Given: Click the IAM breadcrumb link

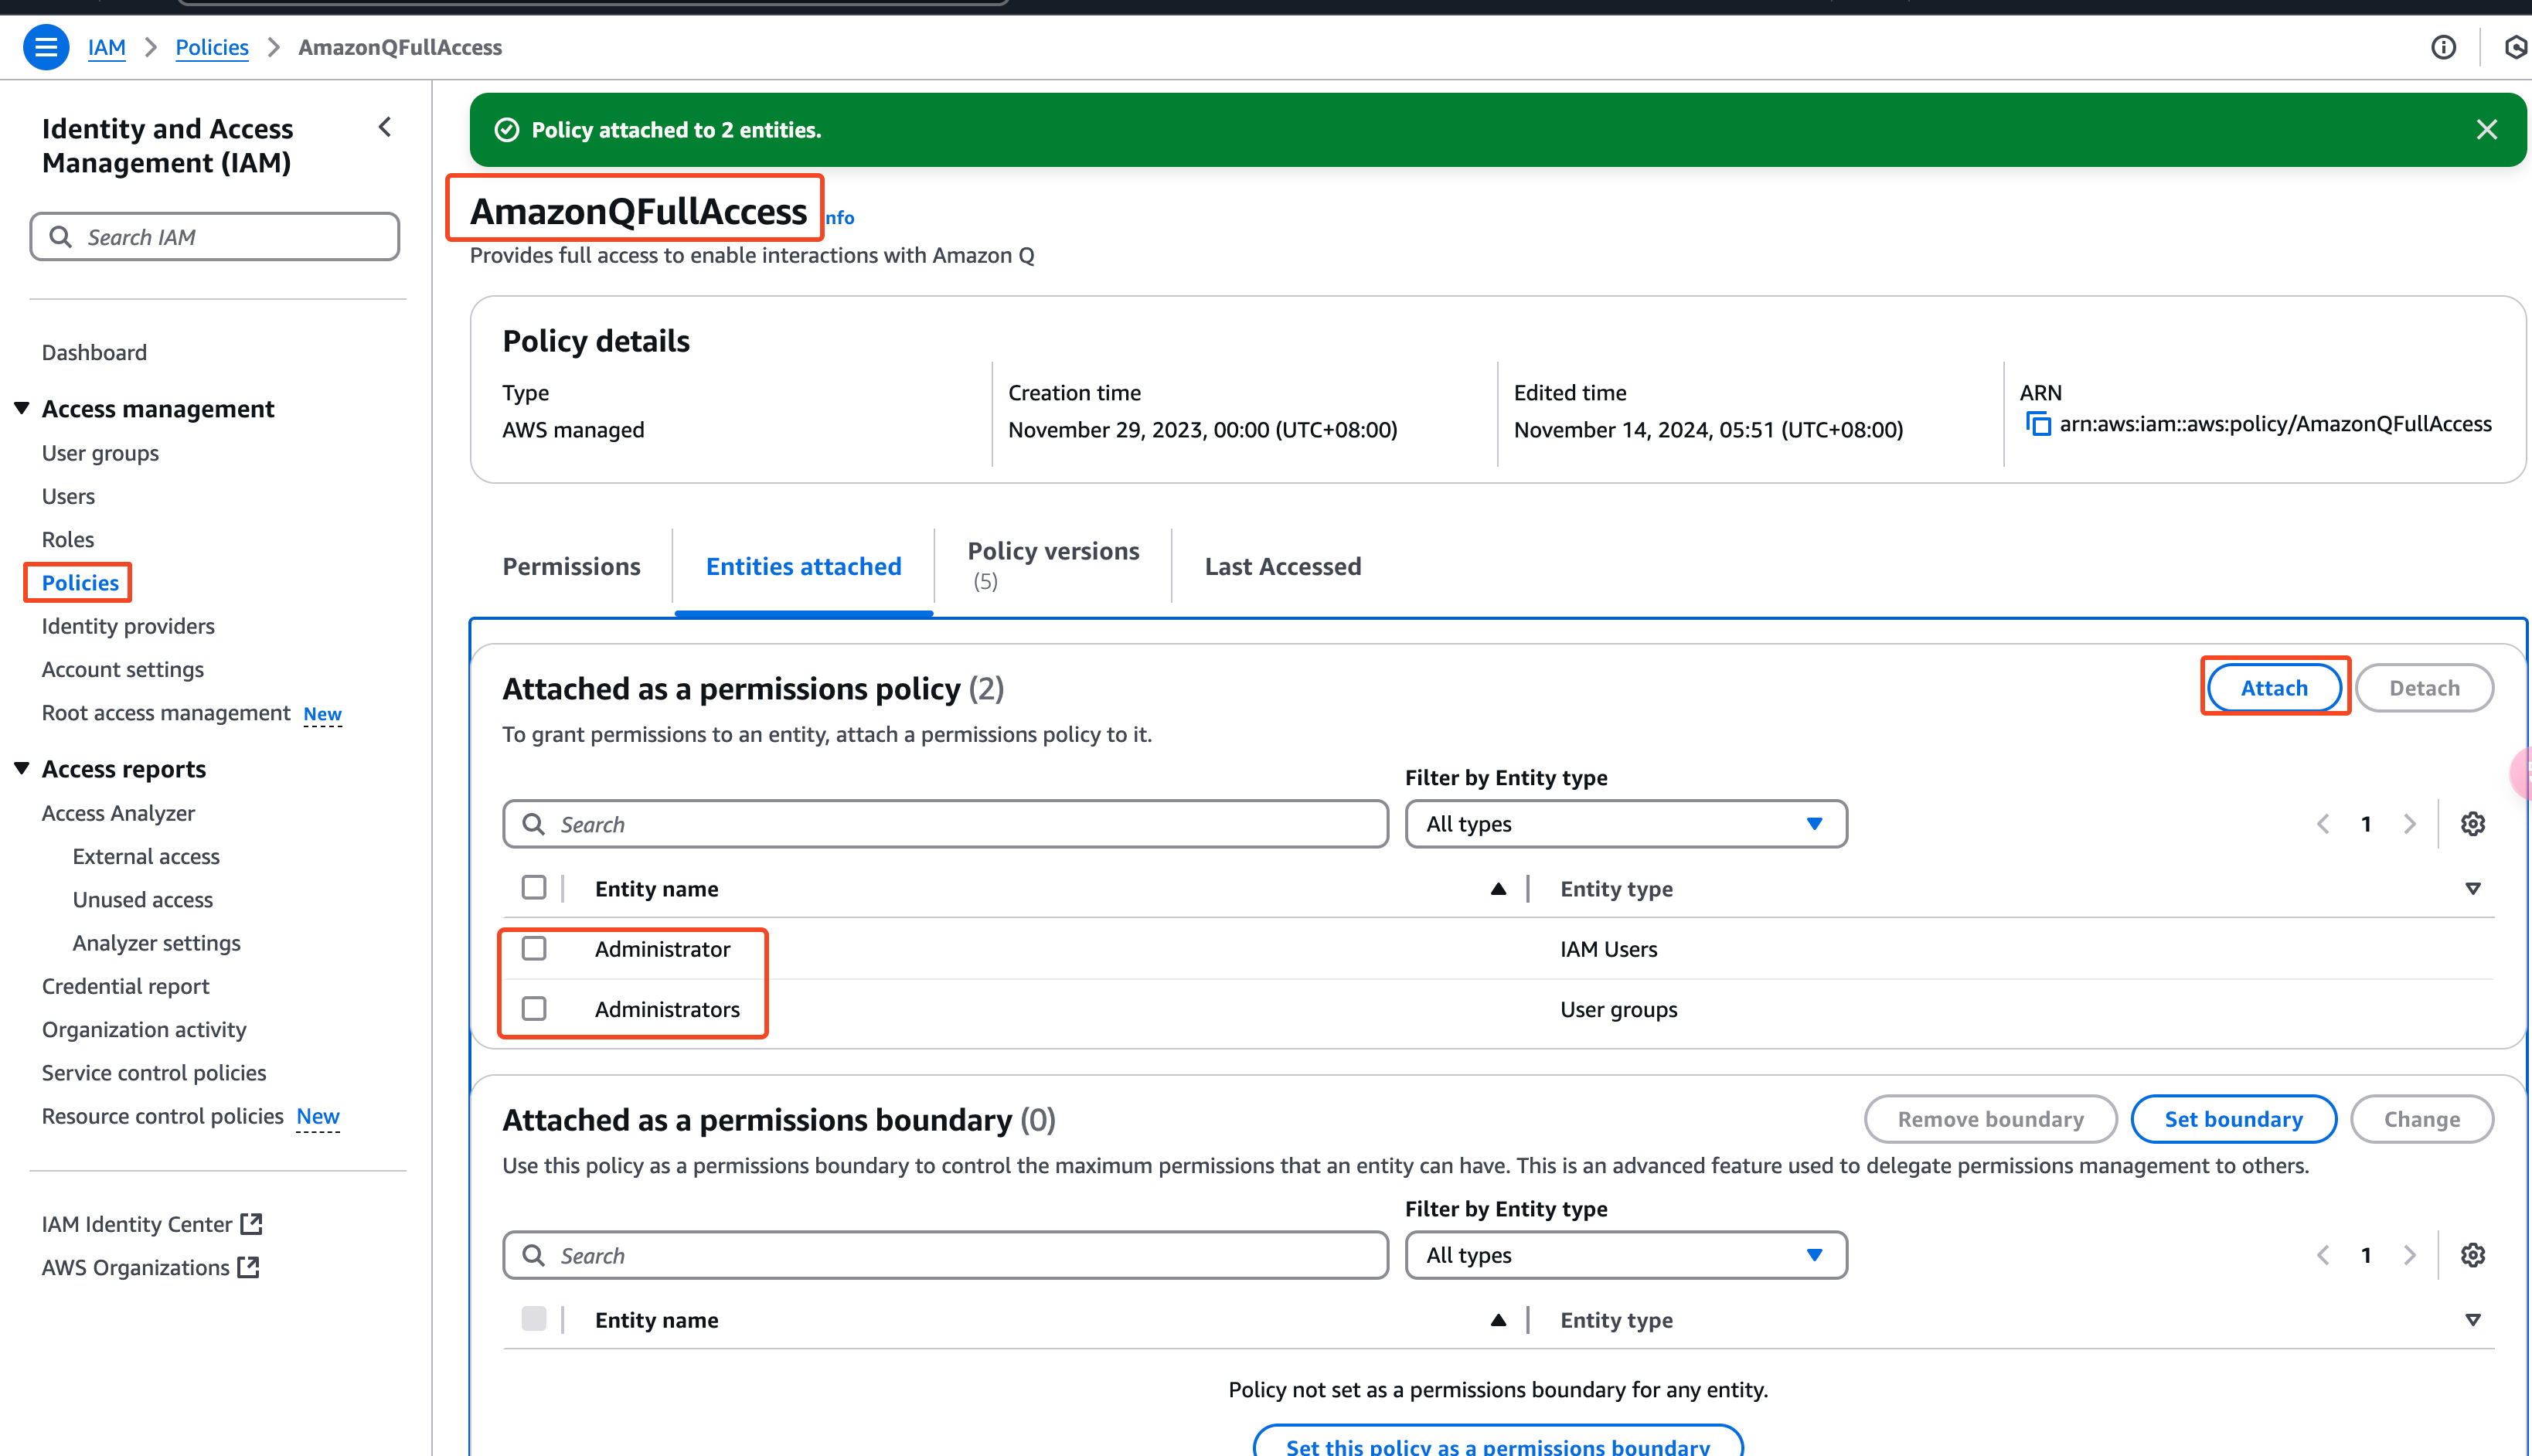Looking at the screenshot, I should [106, 47].
